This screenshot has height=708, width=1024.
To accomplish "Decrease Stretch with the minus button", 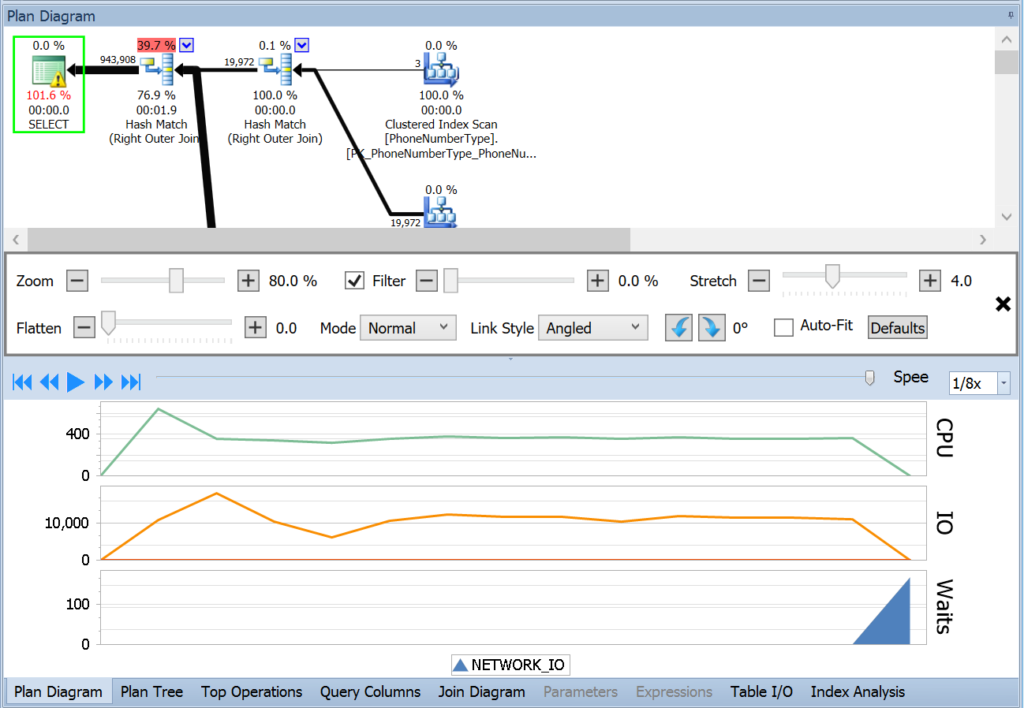I will (759, 281).
